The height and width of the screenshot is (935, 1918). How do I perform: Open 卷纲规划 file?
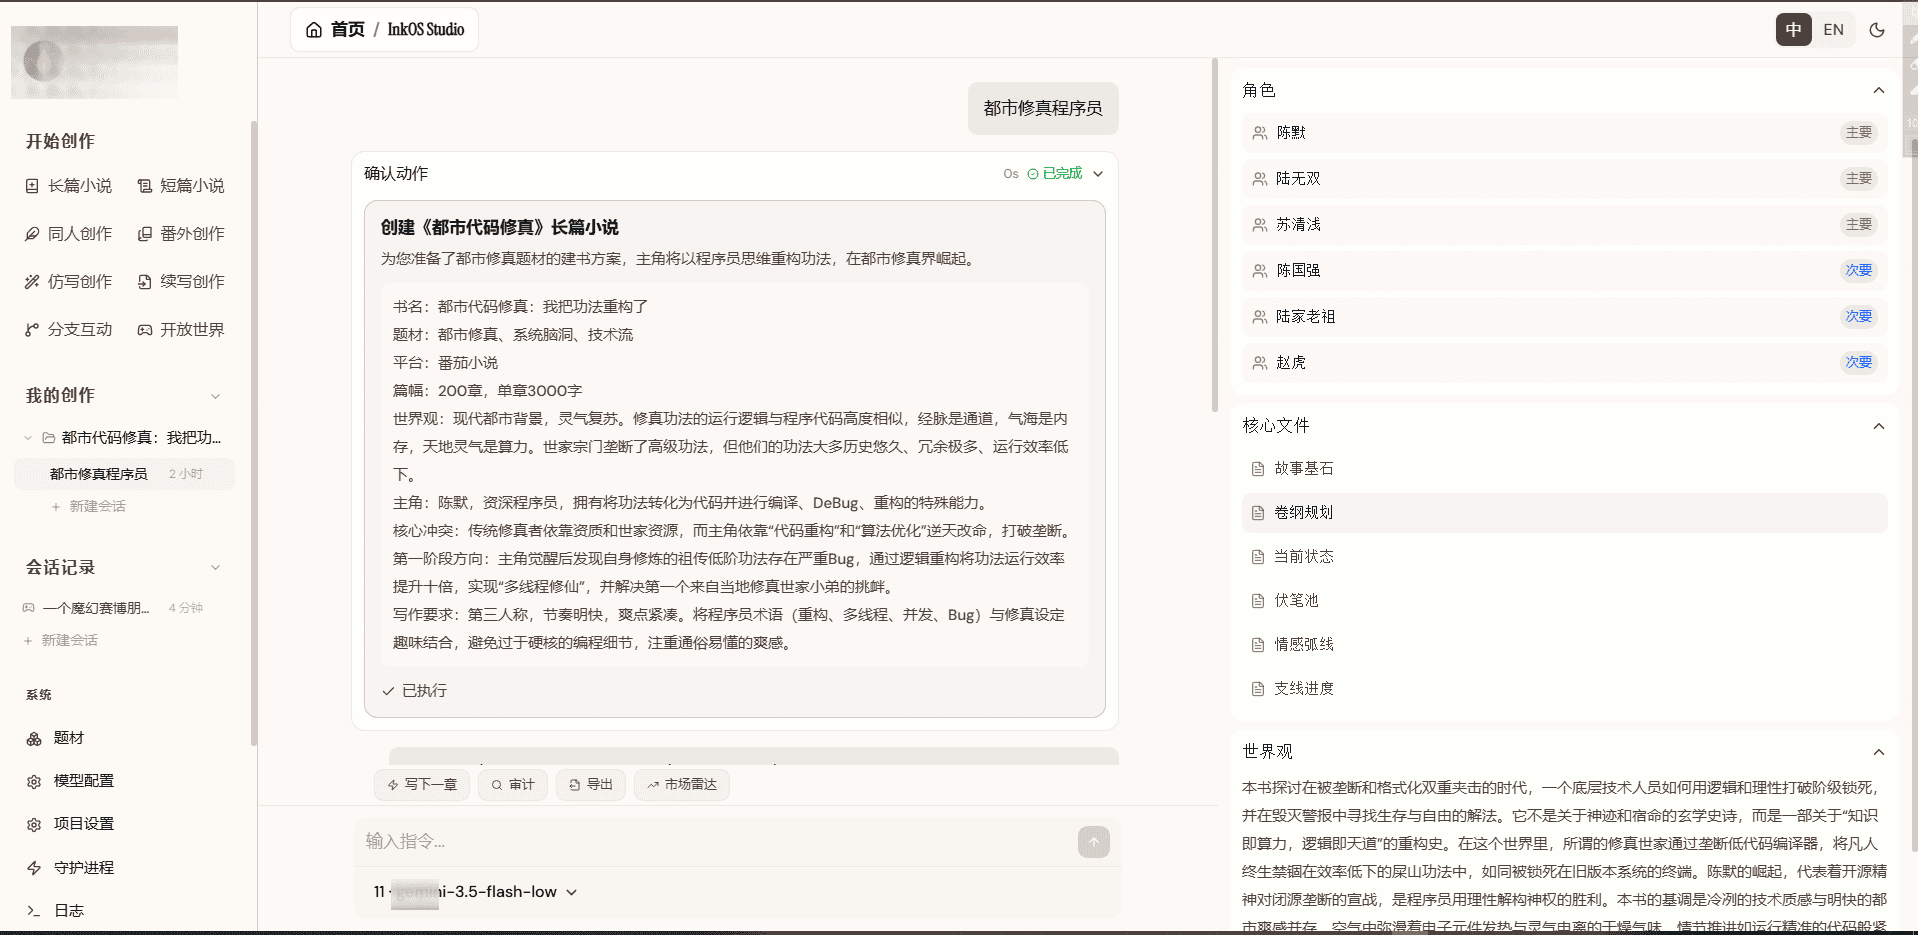(1565, 513)
